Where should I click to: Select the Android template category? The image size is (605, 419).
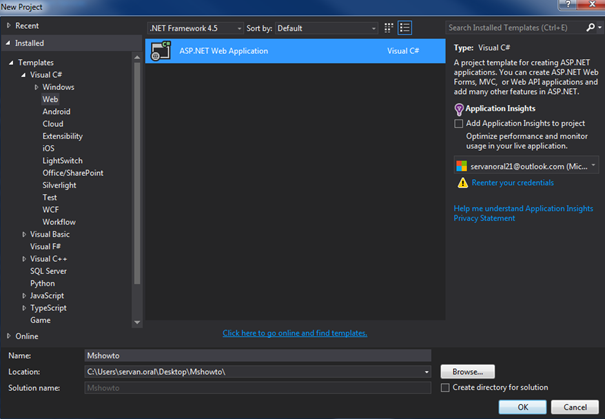coord(56,112)
